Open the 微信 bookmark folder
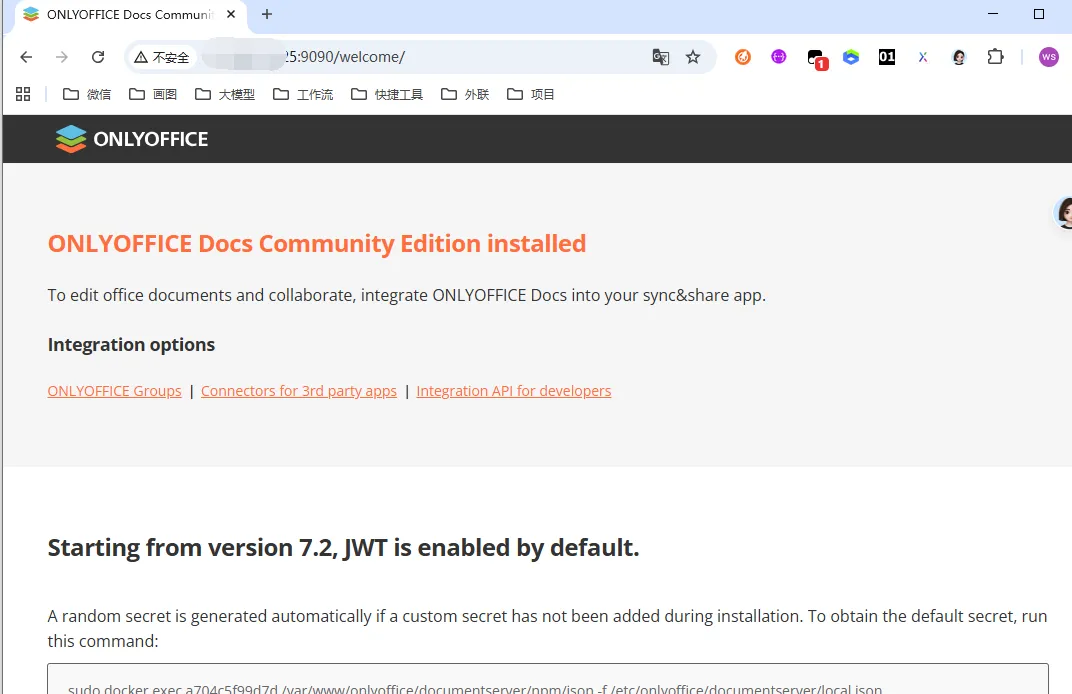Image resolution: width=1072 pixels, height=694 pixels. point(87,94)
